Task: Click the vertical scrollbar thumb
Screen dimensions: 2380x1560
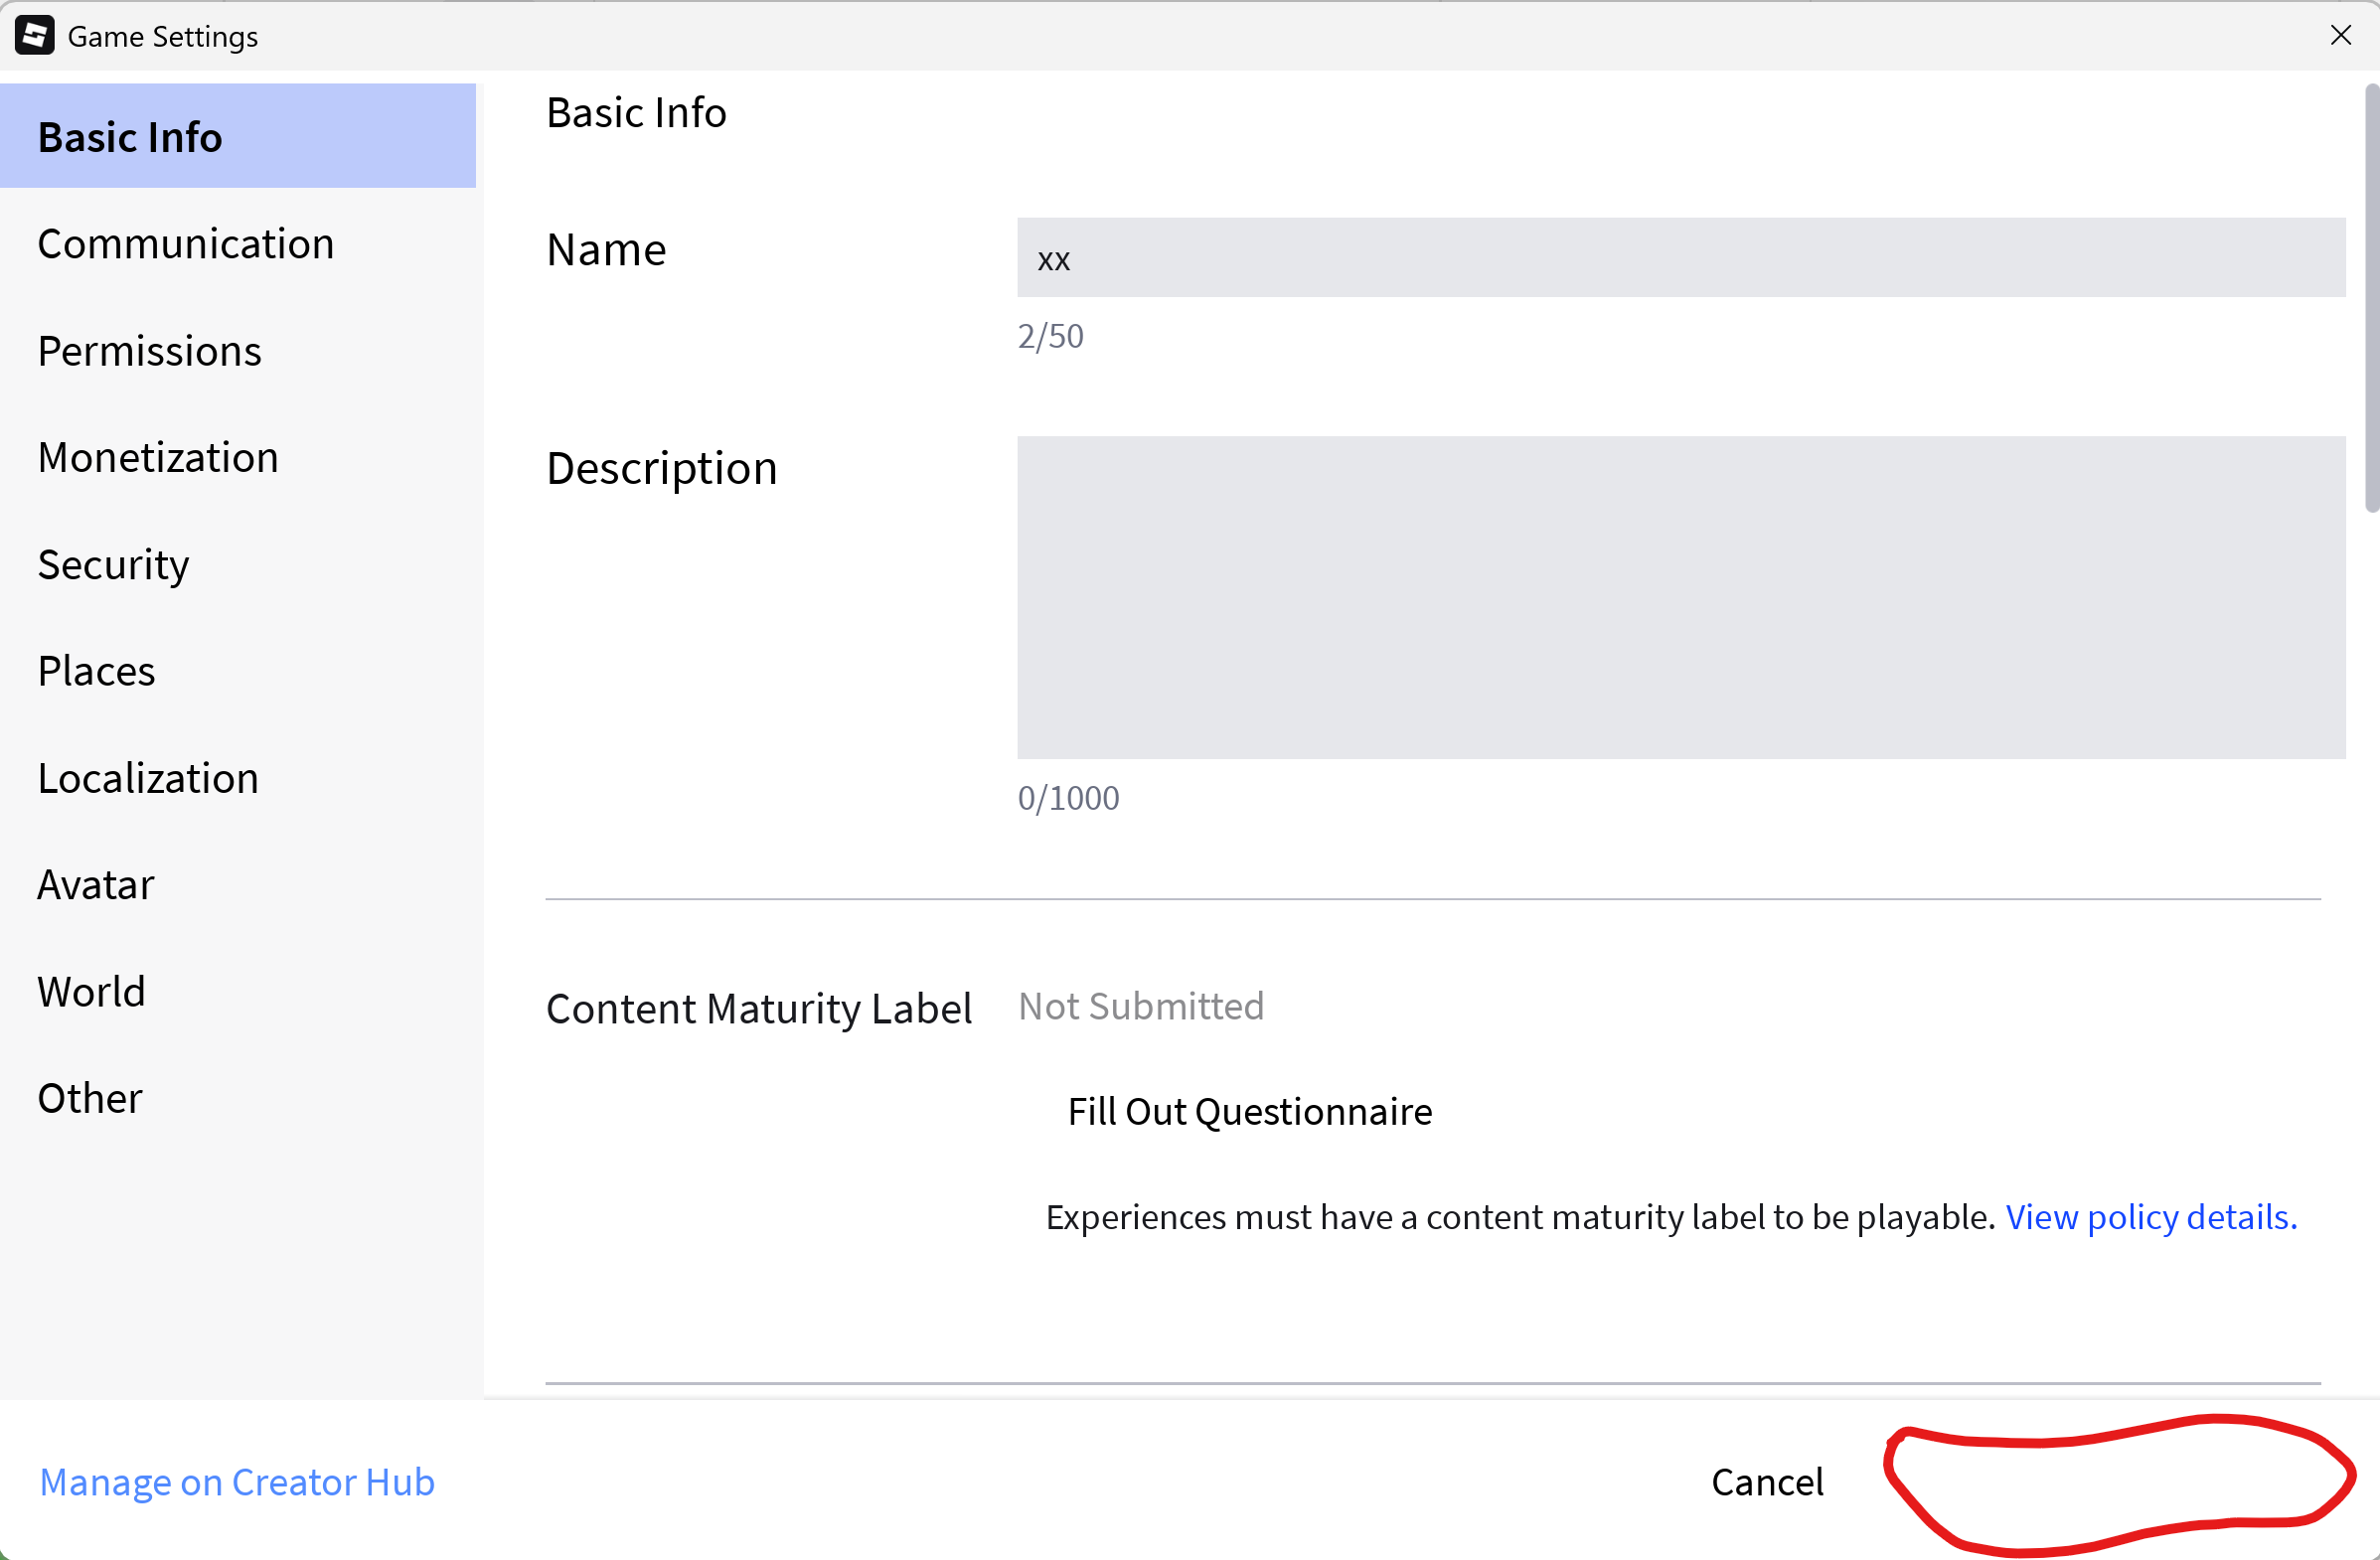Action: coord(2370,300)
